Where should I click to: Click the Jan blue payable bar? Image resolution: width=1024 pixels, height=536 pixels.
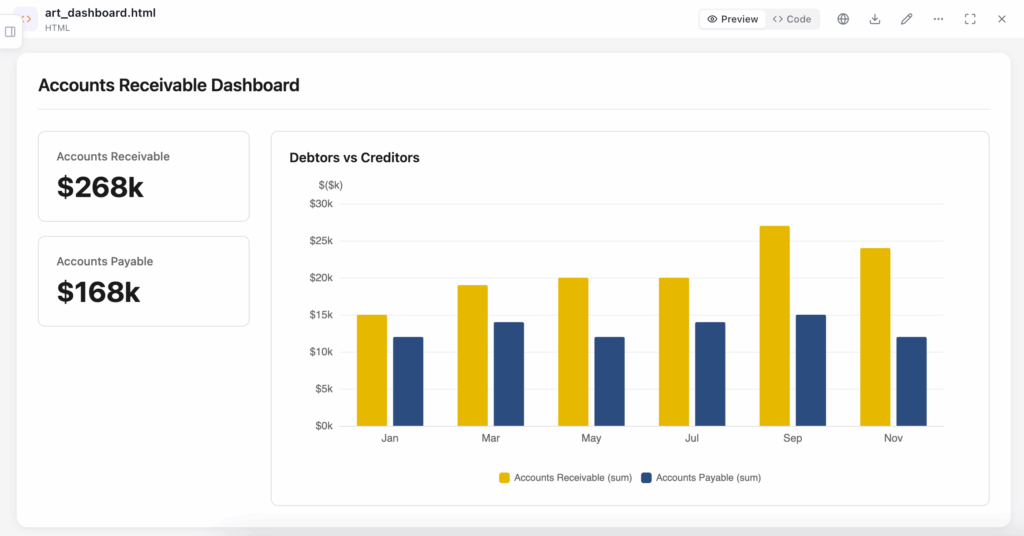(408, 381)
